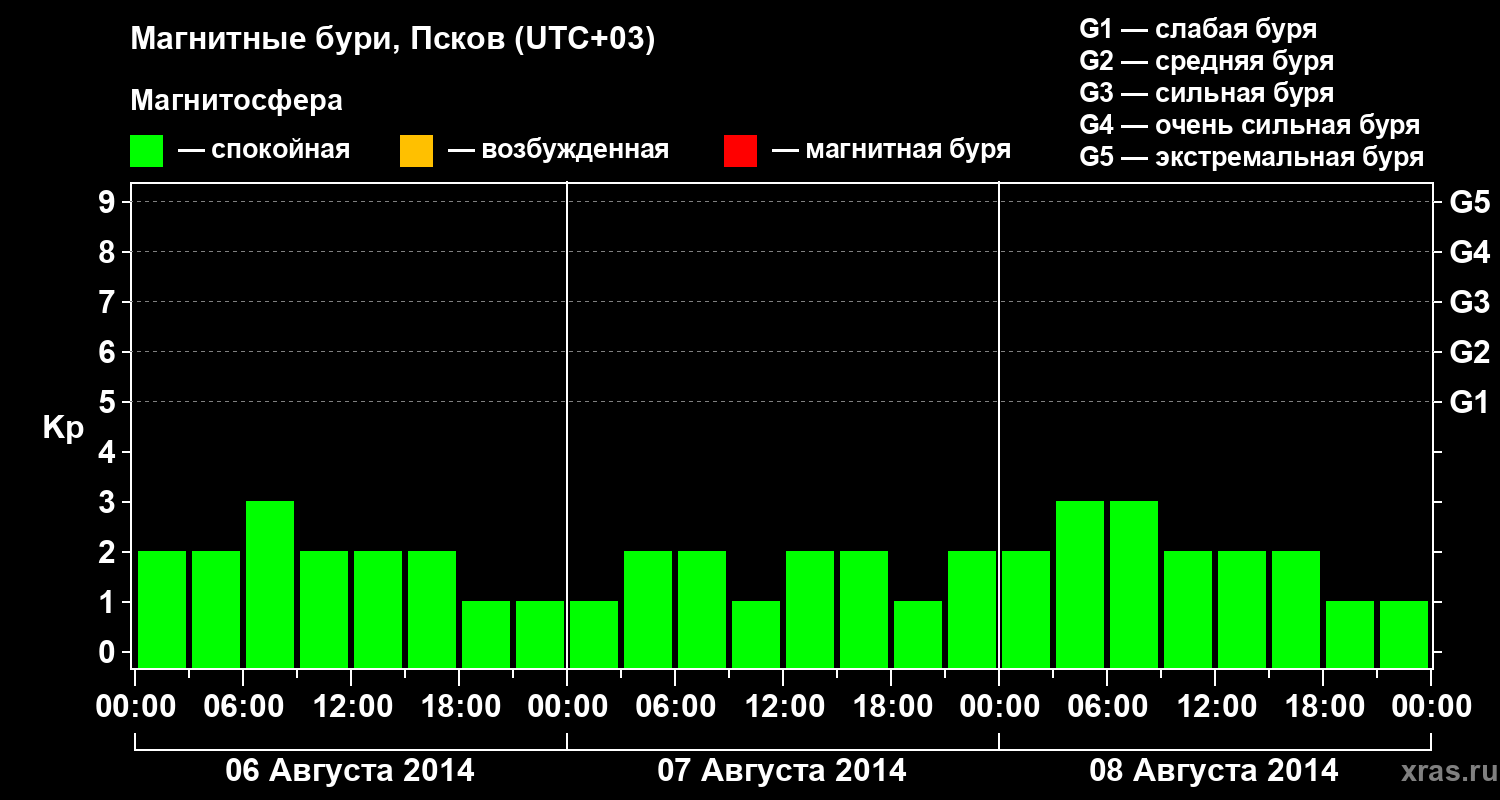Click the orange 'возбужденная' legend swatch

pyautogui.click(x=416, y=151)
